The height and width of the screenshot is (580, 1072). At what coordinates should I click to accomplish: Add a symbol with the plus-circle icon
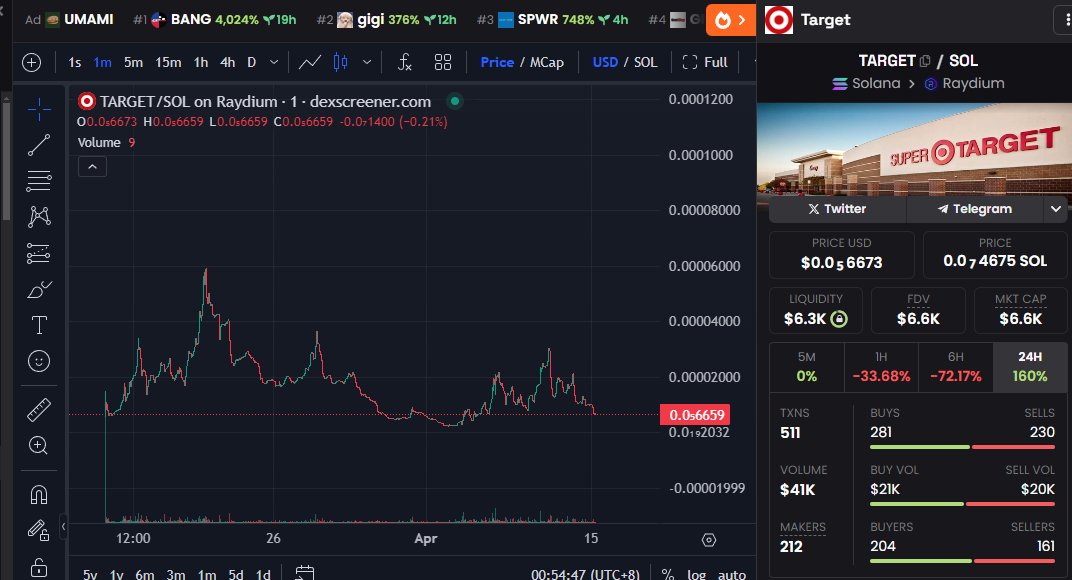(x=31, y=62)
